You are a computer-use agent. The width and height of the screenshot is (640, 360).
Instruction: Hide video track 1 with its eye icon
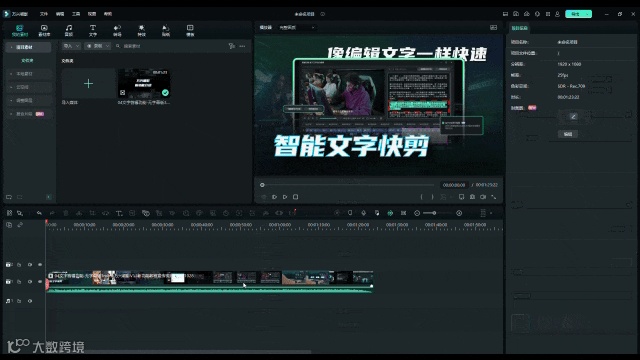pos(40,282)
